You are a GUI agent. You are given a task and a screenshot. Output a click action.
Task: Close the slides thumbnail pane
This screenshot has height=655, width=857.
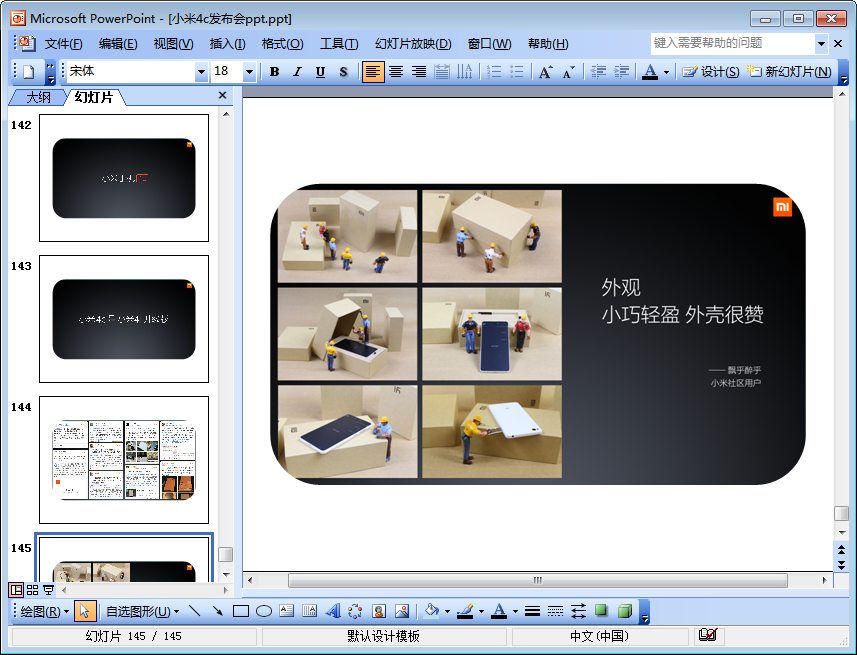coord(222,95)
